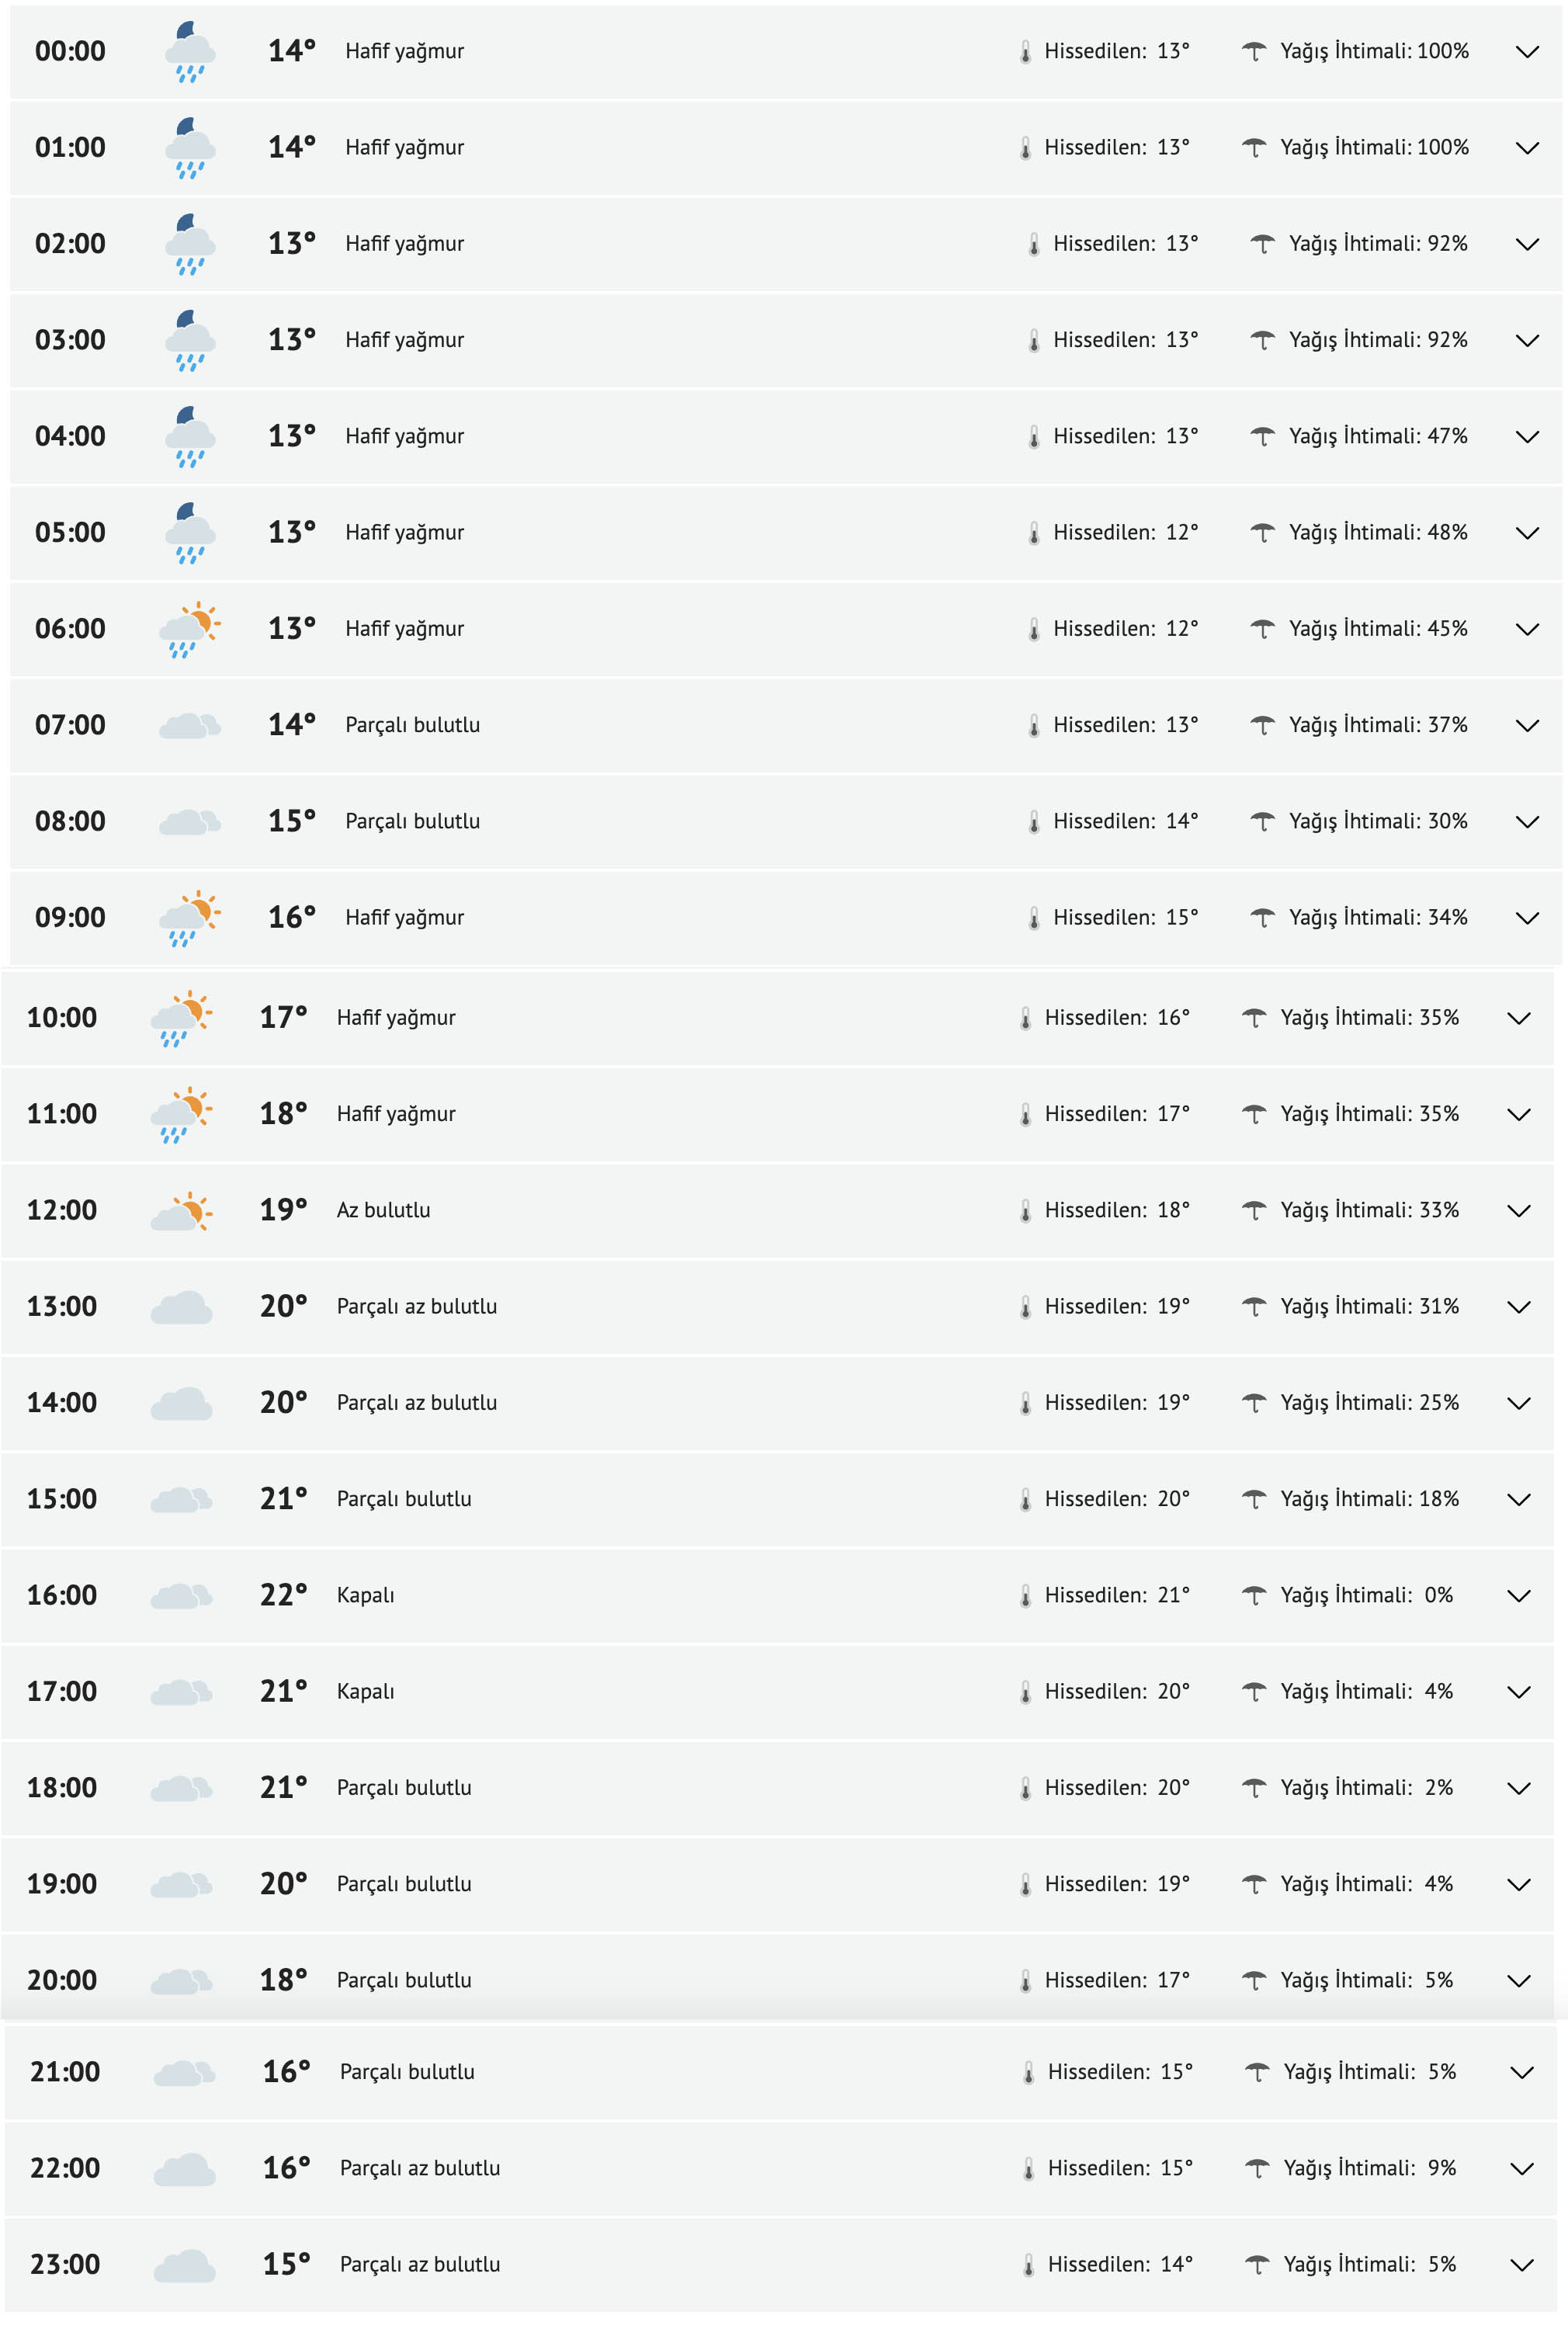Image resolution: width=1568 pixels, height=2336 pixels.
Task: Click the 20° temperature at 14:00
Action: (283, 1403)
